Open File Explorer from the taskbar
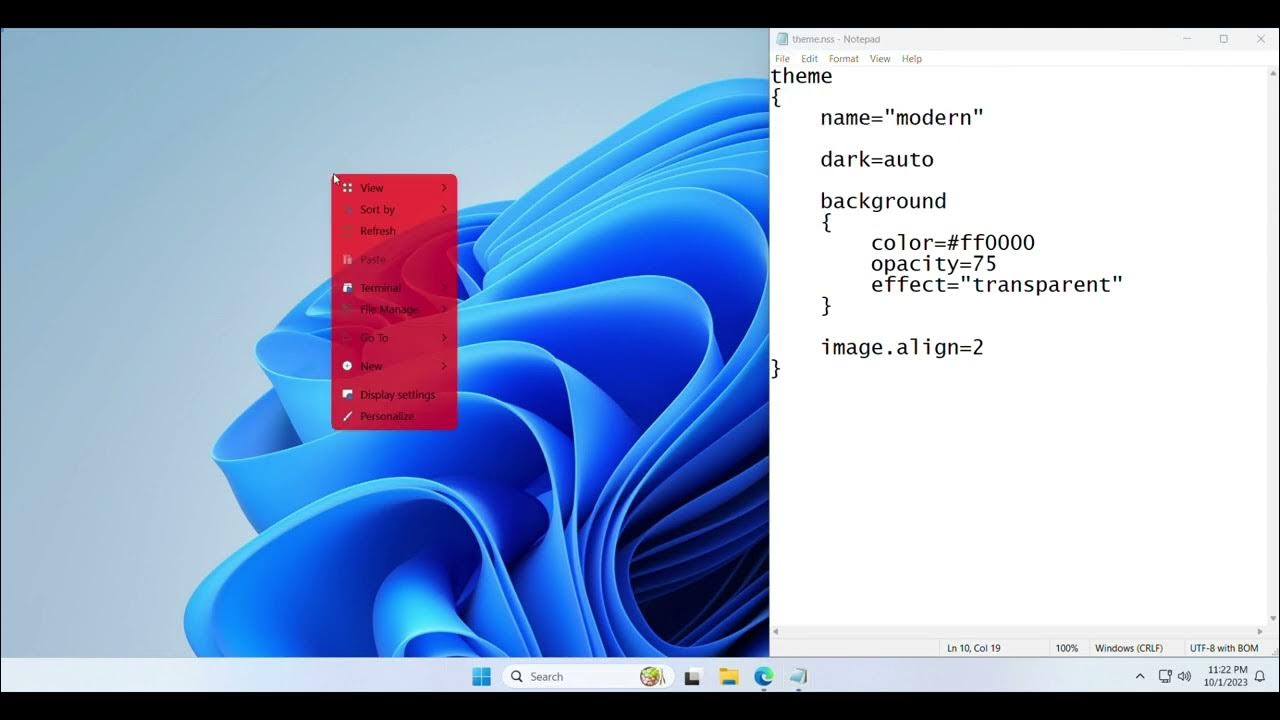1280x720 pixels. tap(728, 677)
